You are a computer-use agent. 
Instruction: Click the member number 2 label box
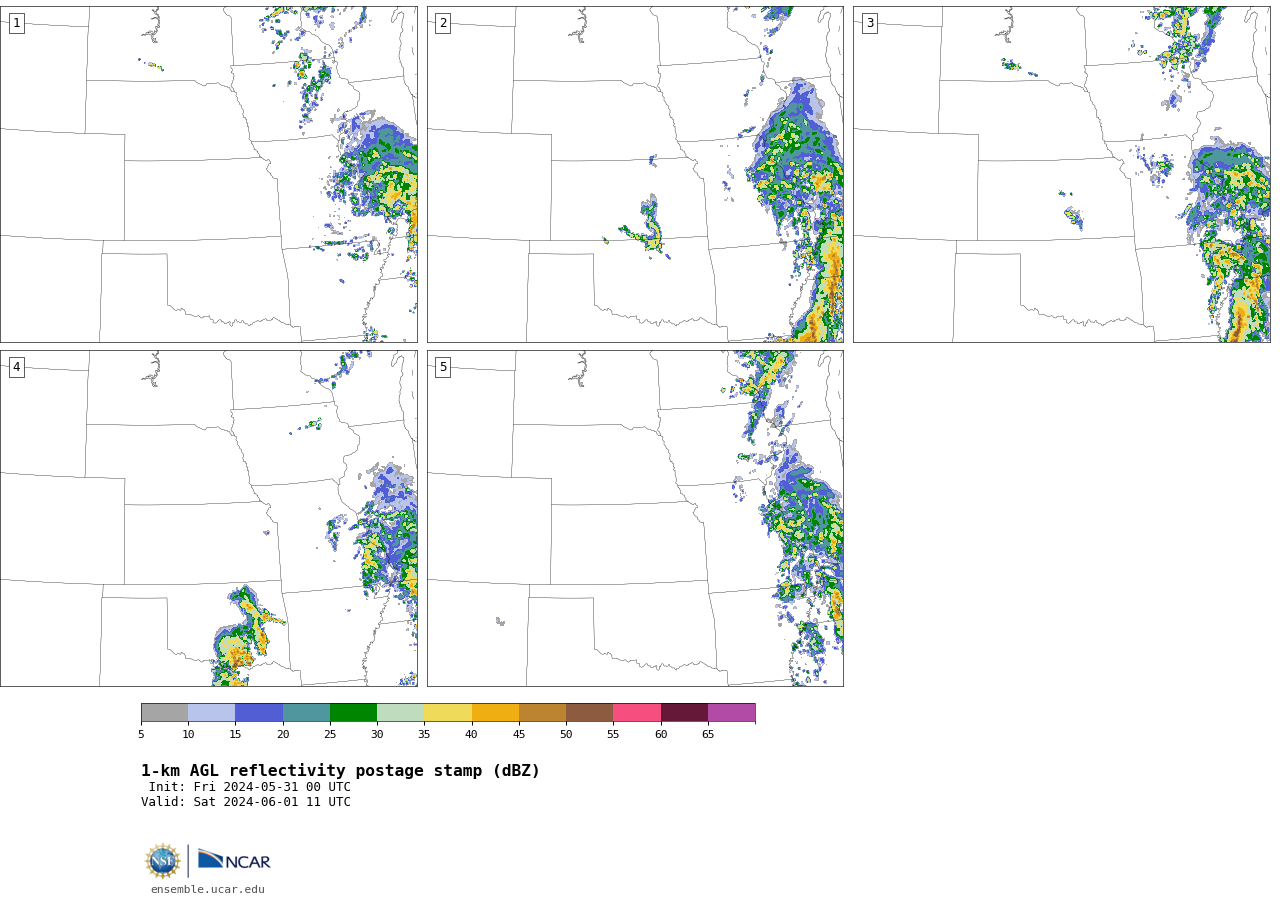click(443, 23)
